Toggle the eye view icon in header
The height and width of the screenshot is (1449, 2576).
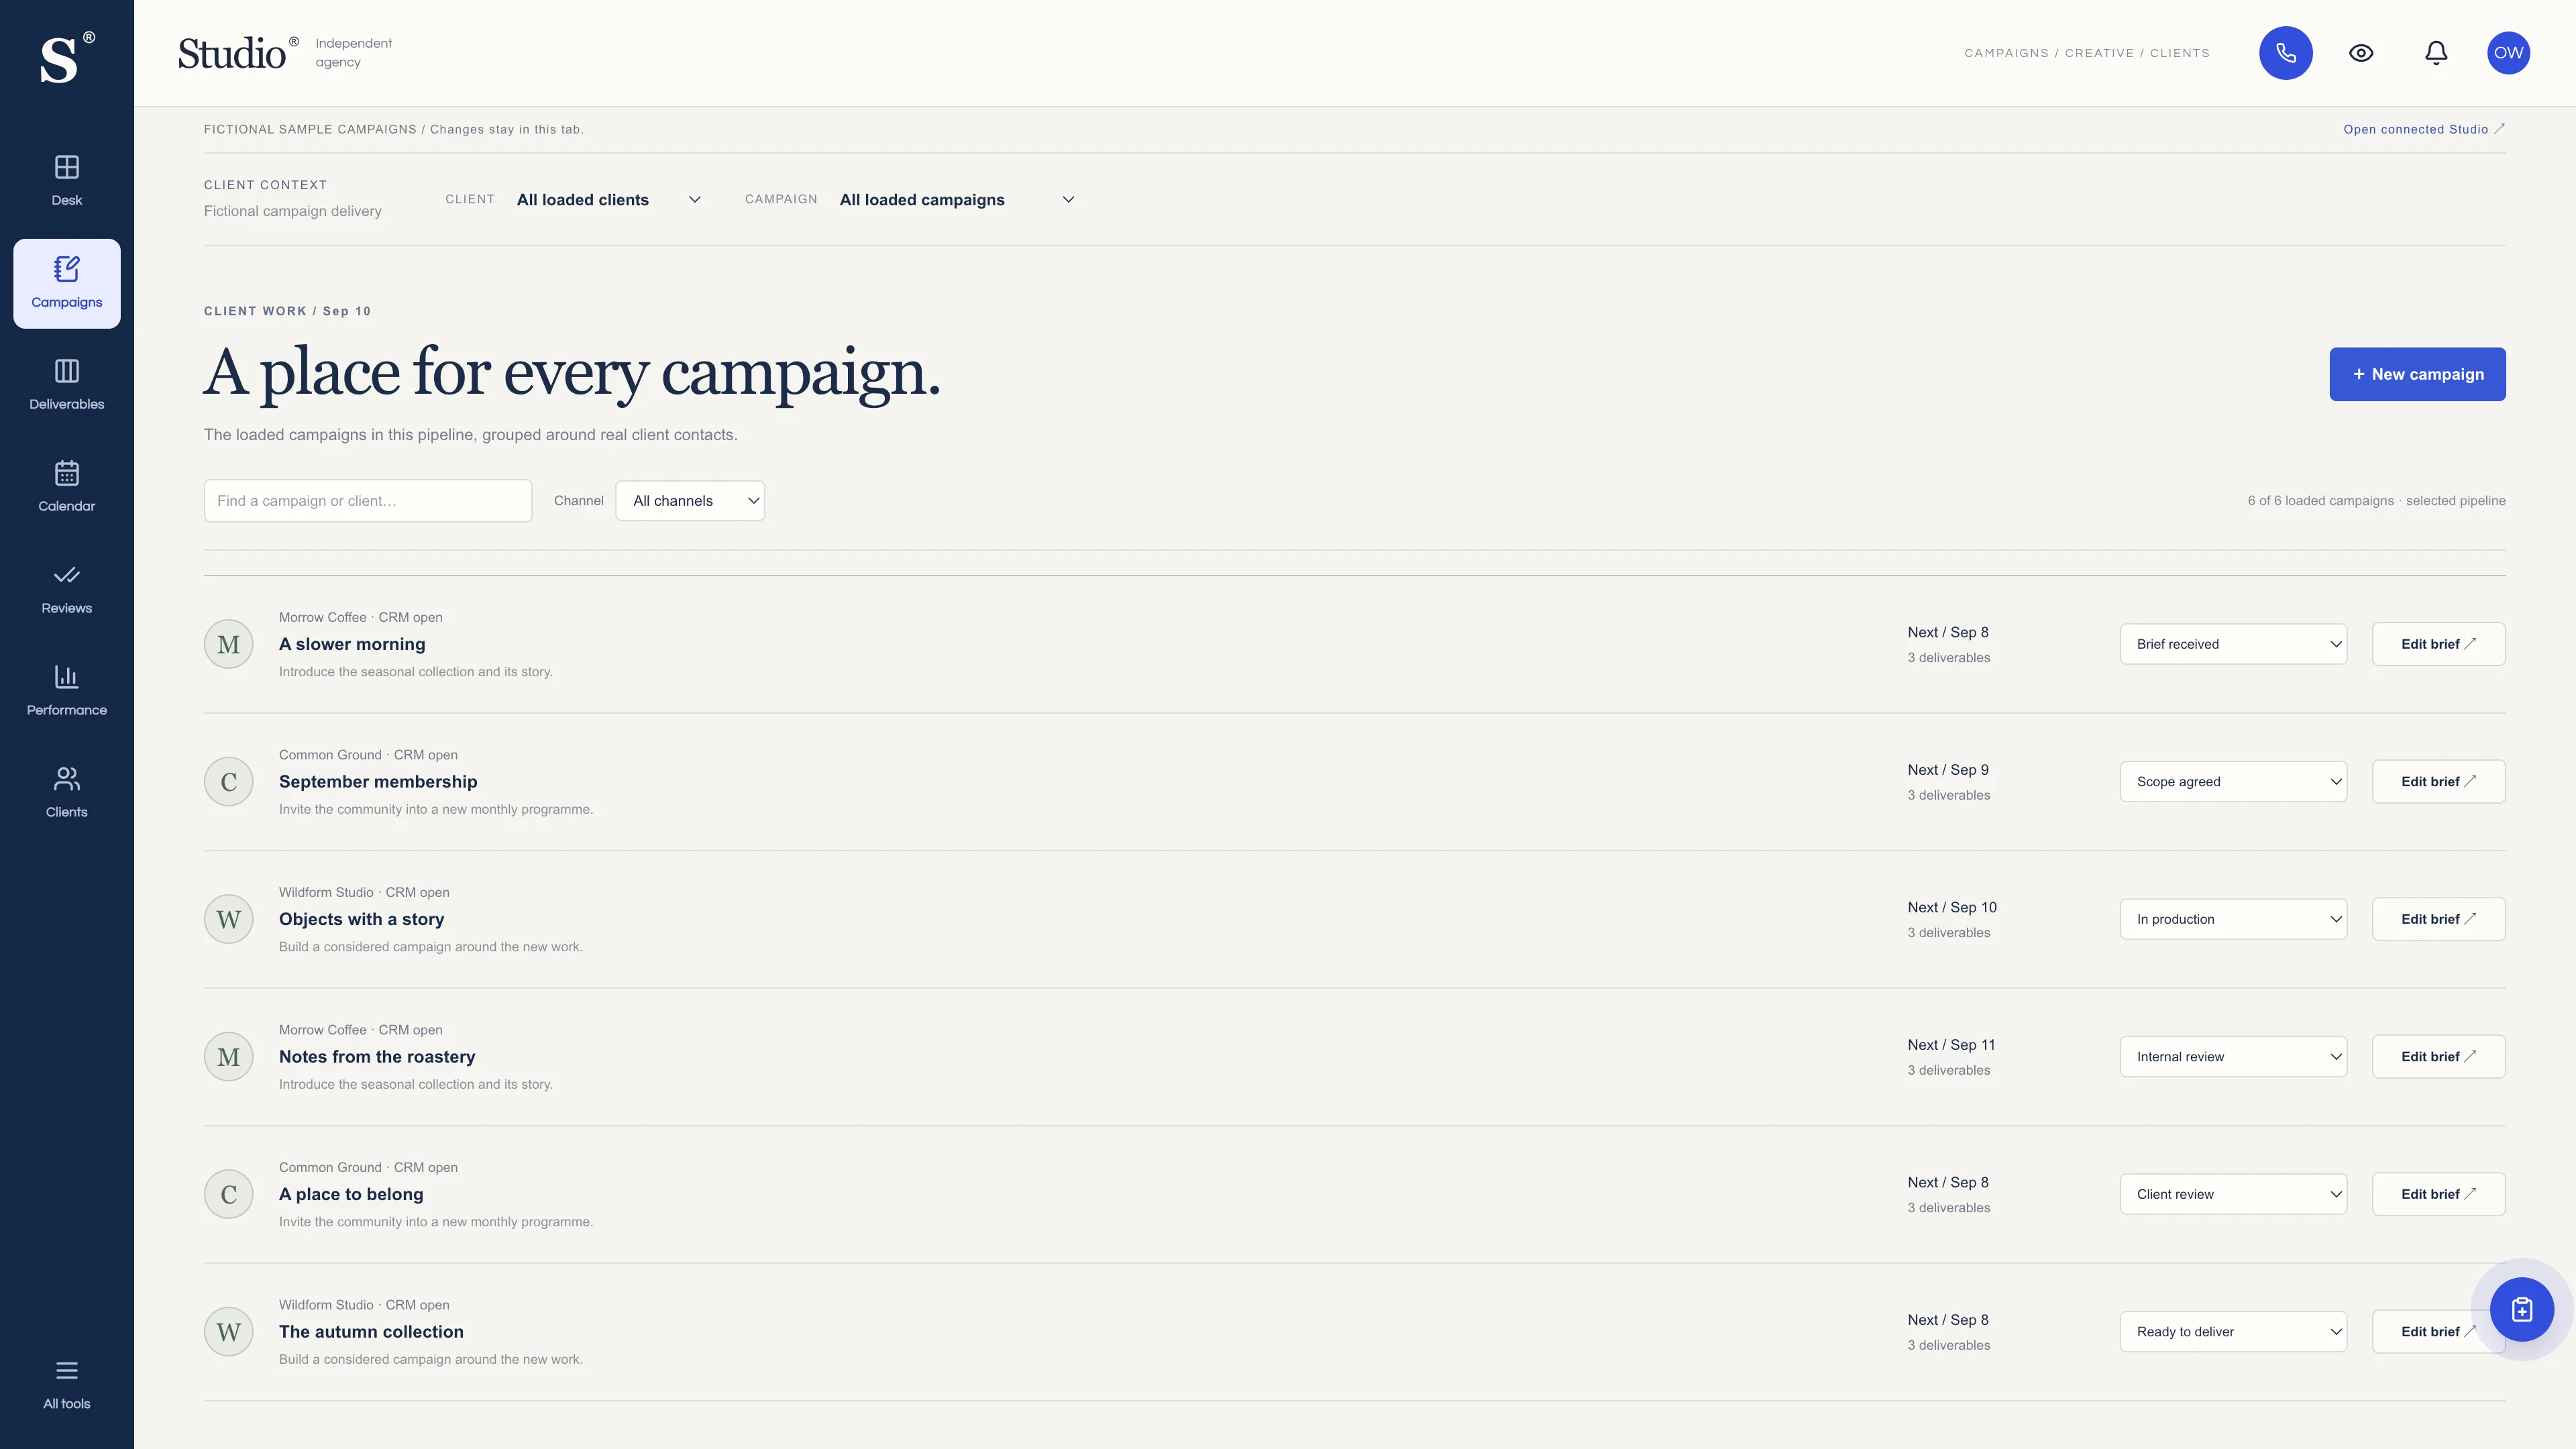coord(2361,53)
